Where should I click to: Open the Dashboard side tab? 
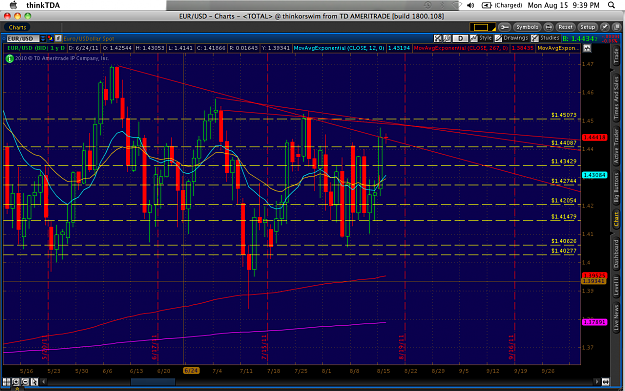pyautogui.click(x=616, y=254)
